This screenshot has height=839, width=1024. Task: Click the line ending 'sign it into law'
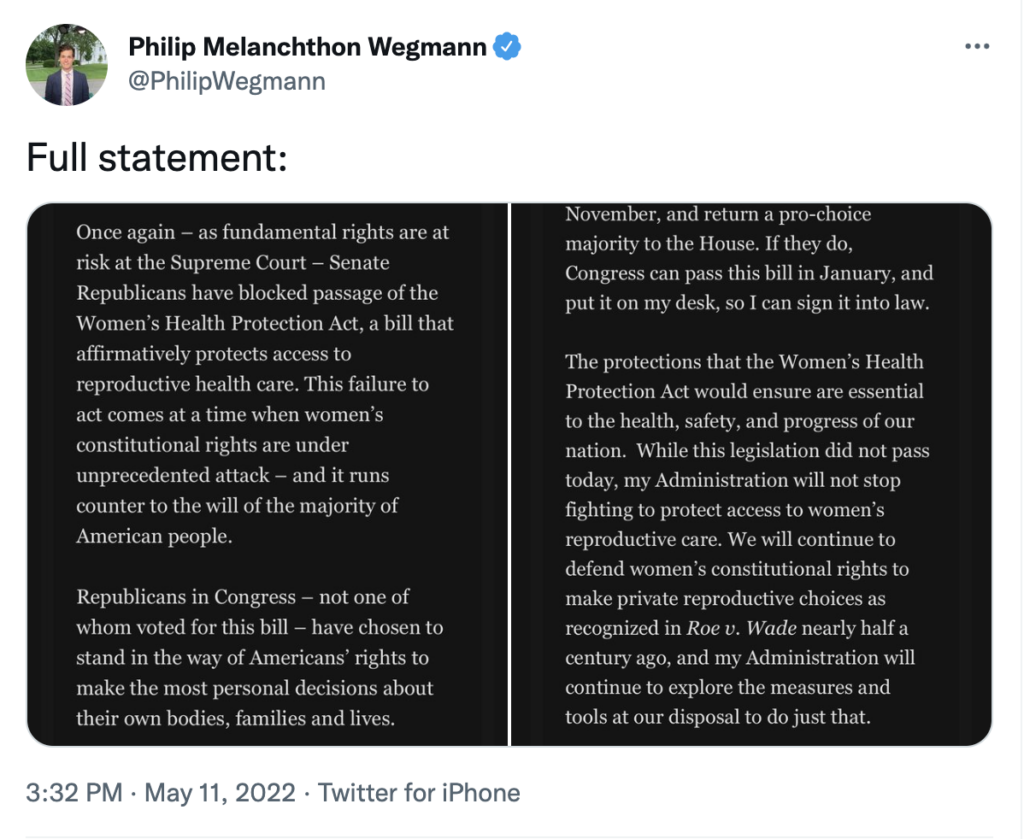747,303
